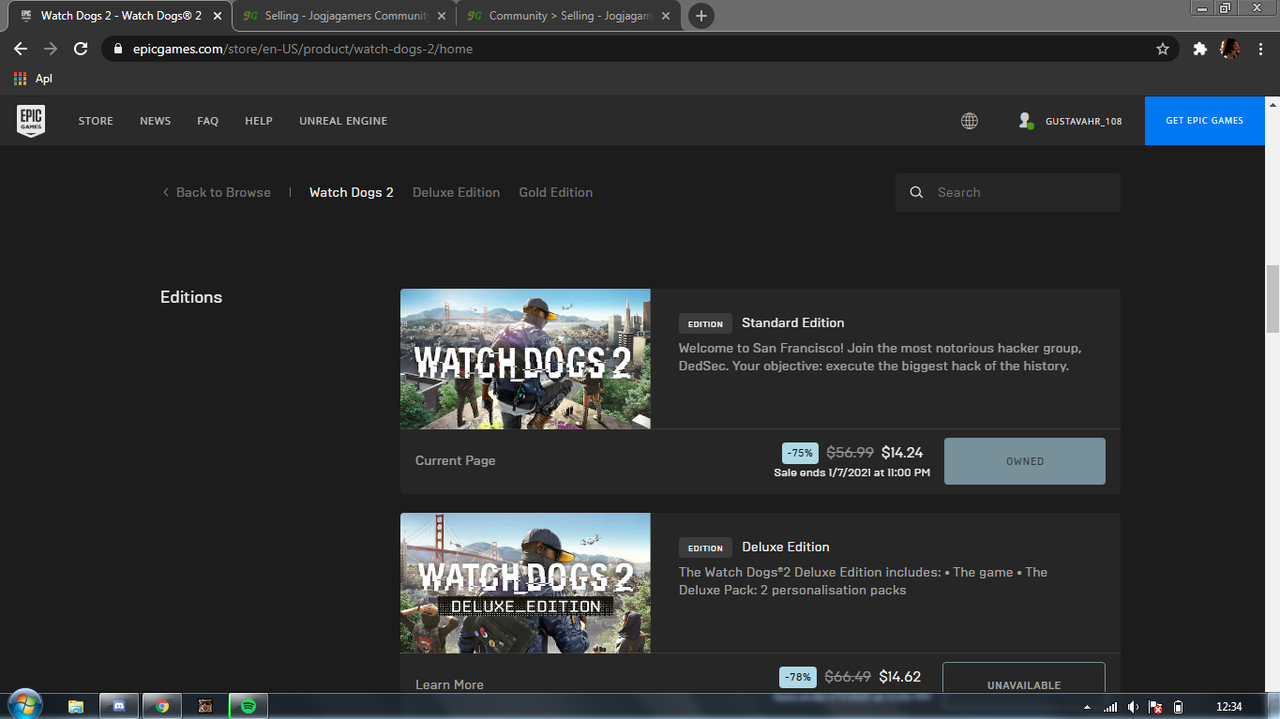The height and width of the screenshot is (719, 1280).
Task: Open the language globe selector
Action: (969, 121)
